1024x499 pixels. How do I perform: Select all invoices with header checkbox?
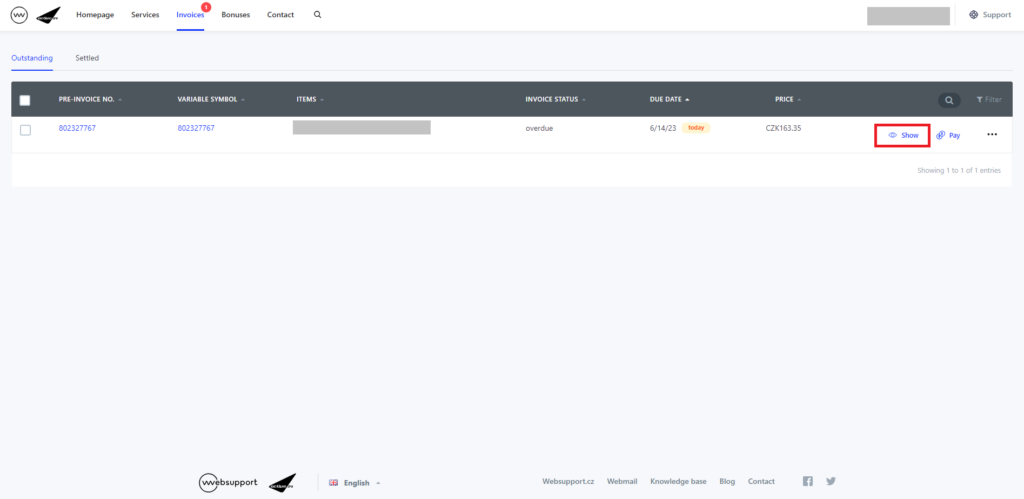(x=25, y=100)
